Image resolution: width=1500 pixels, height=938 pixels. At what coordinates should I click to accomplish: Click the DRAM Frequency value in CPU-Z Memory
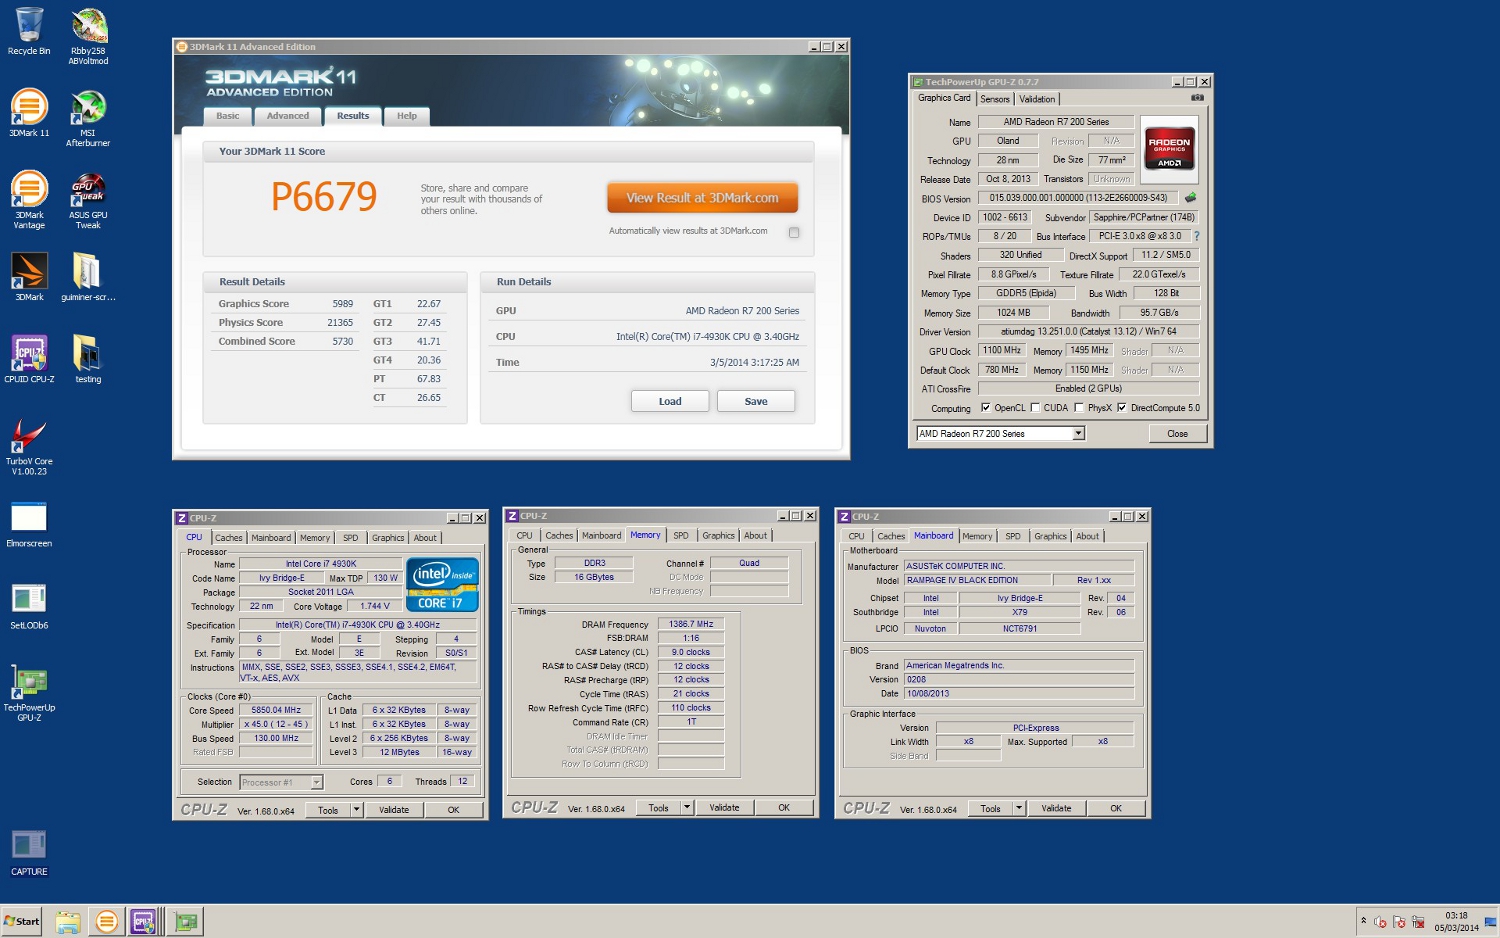point(691,624)
